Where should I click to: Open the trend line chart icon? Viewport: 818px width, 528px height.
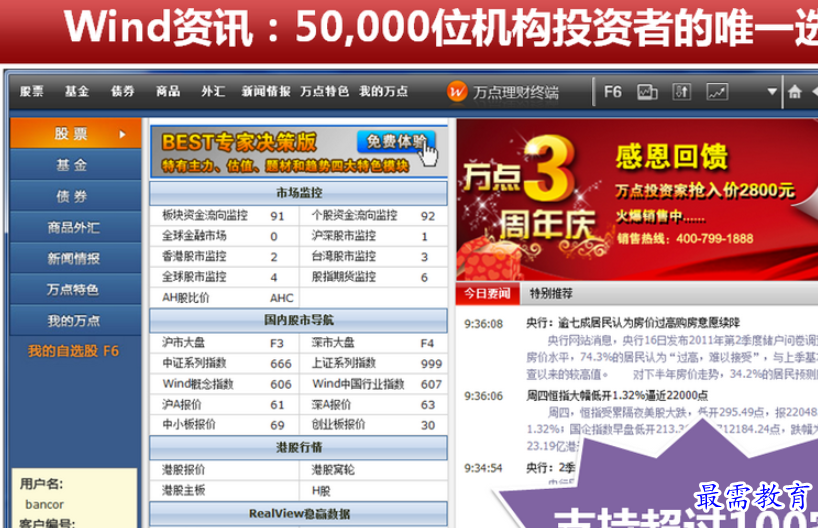[717, 92]
